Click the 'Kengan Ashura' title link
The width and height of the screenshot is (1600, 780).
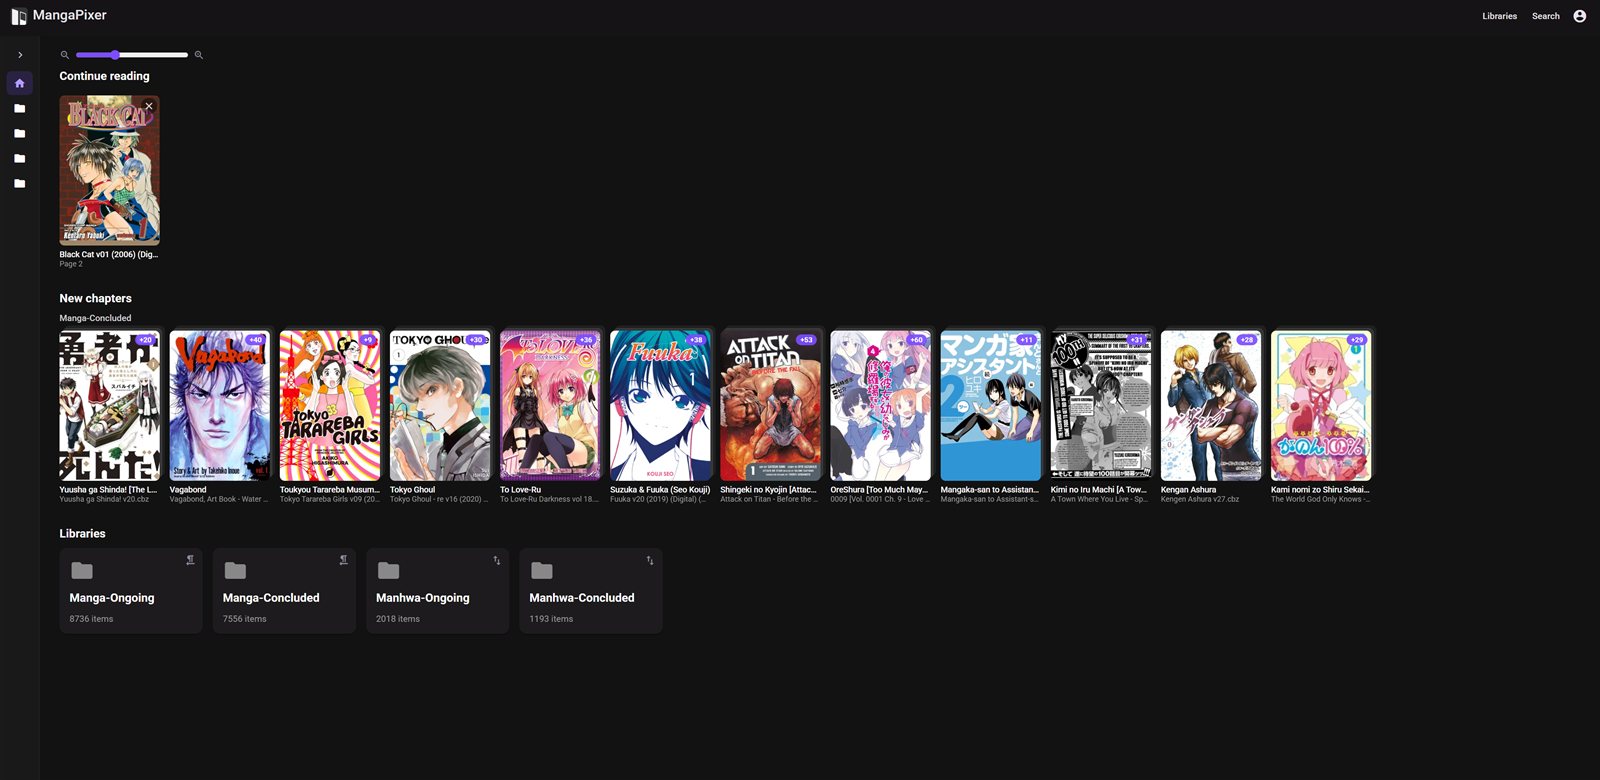point(1188,490)
